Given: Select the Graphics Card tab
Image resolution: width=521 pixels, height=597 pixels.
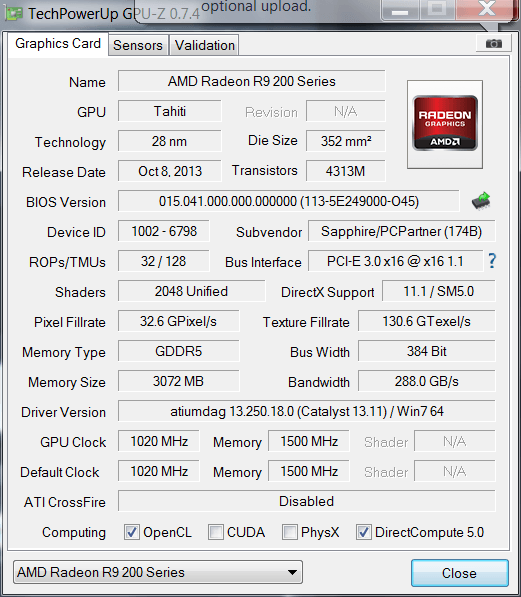Looking at the screenshot, I should [58, 44].
